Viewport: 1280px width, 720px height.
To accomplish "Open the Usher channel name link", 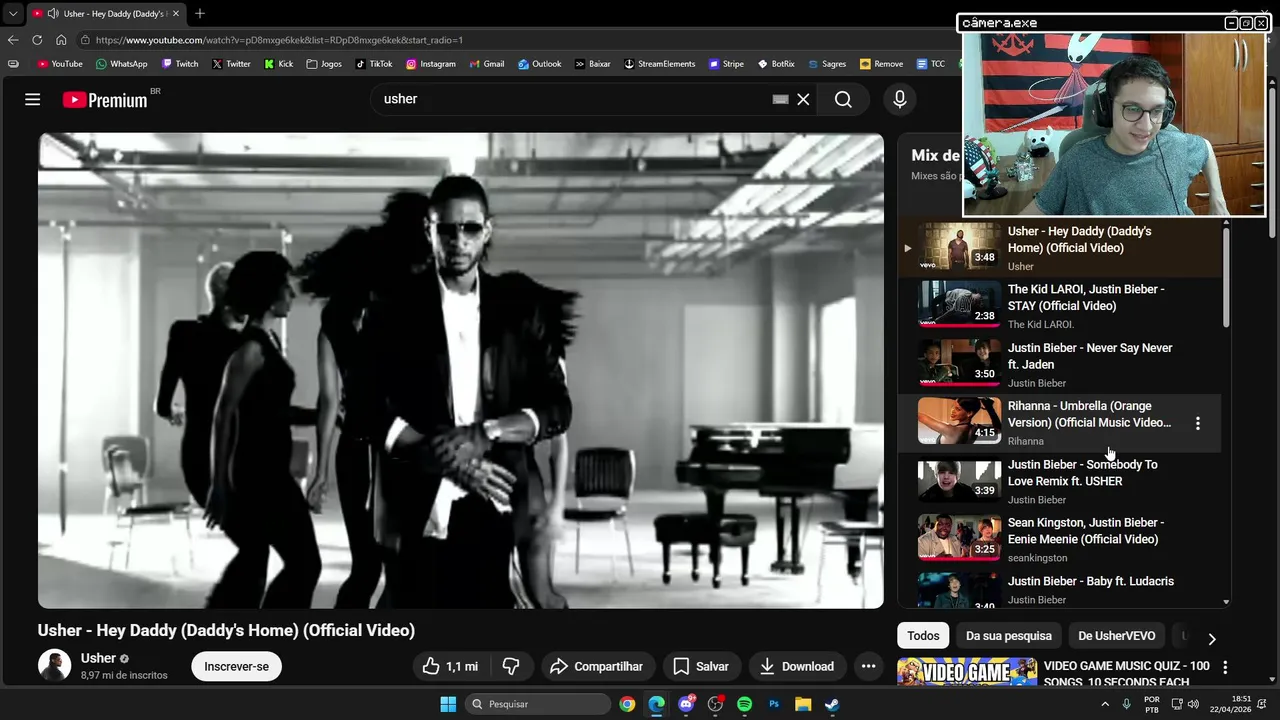I will click(98, 658).
